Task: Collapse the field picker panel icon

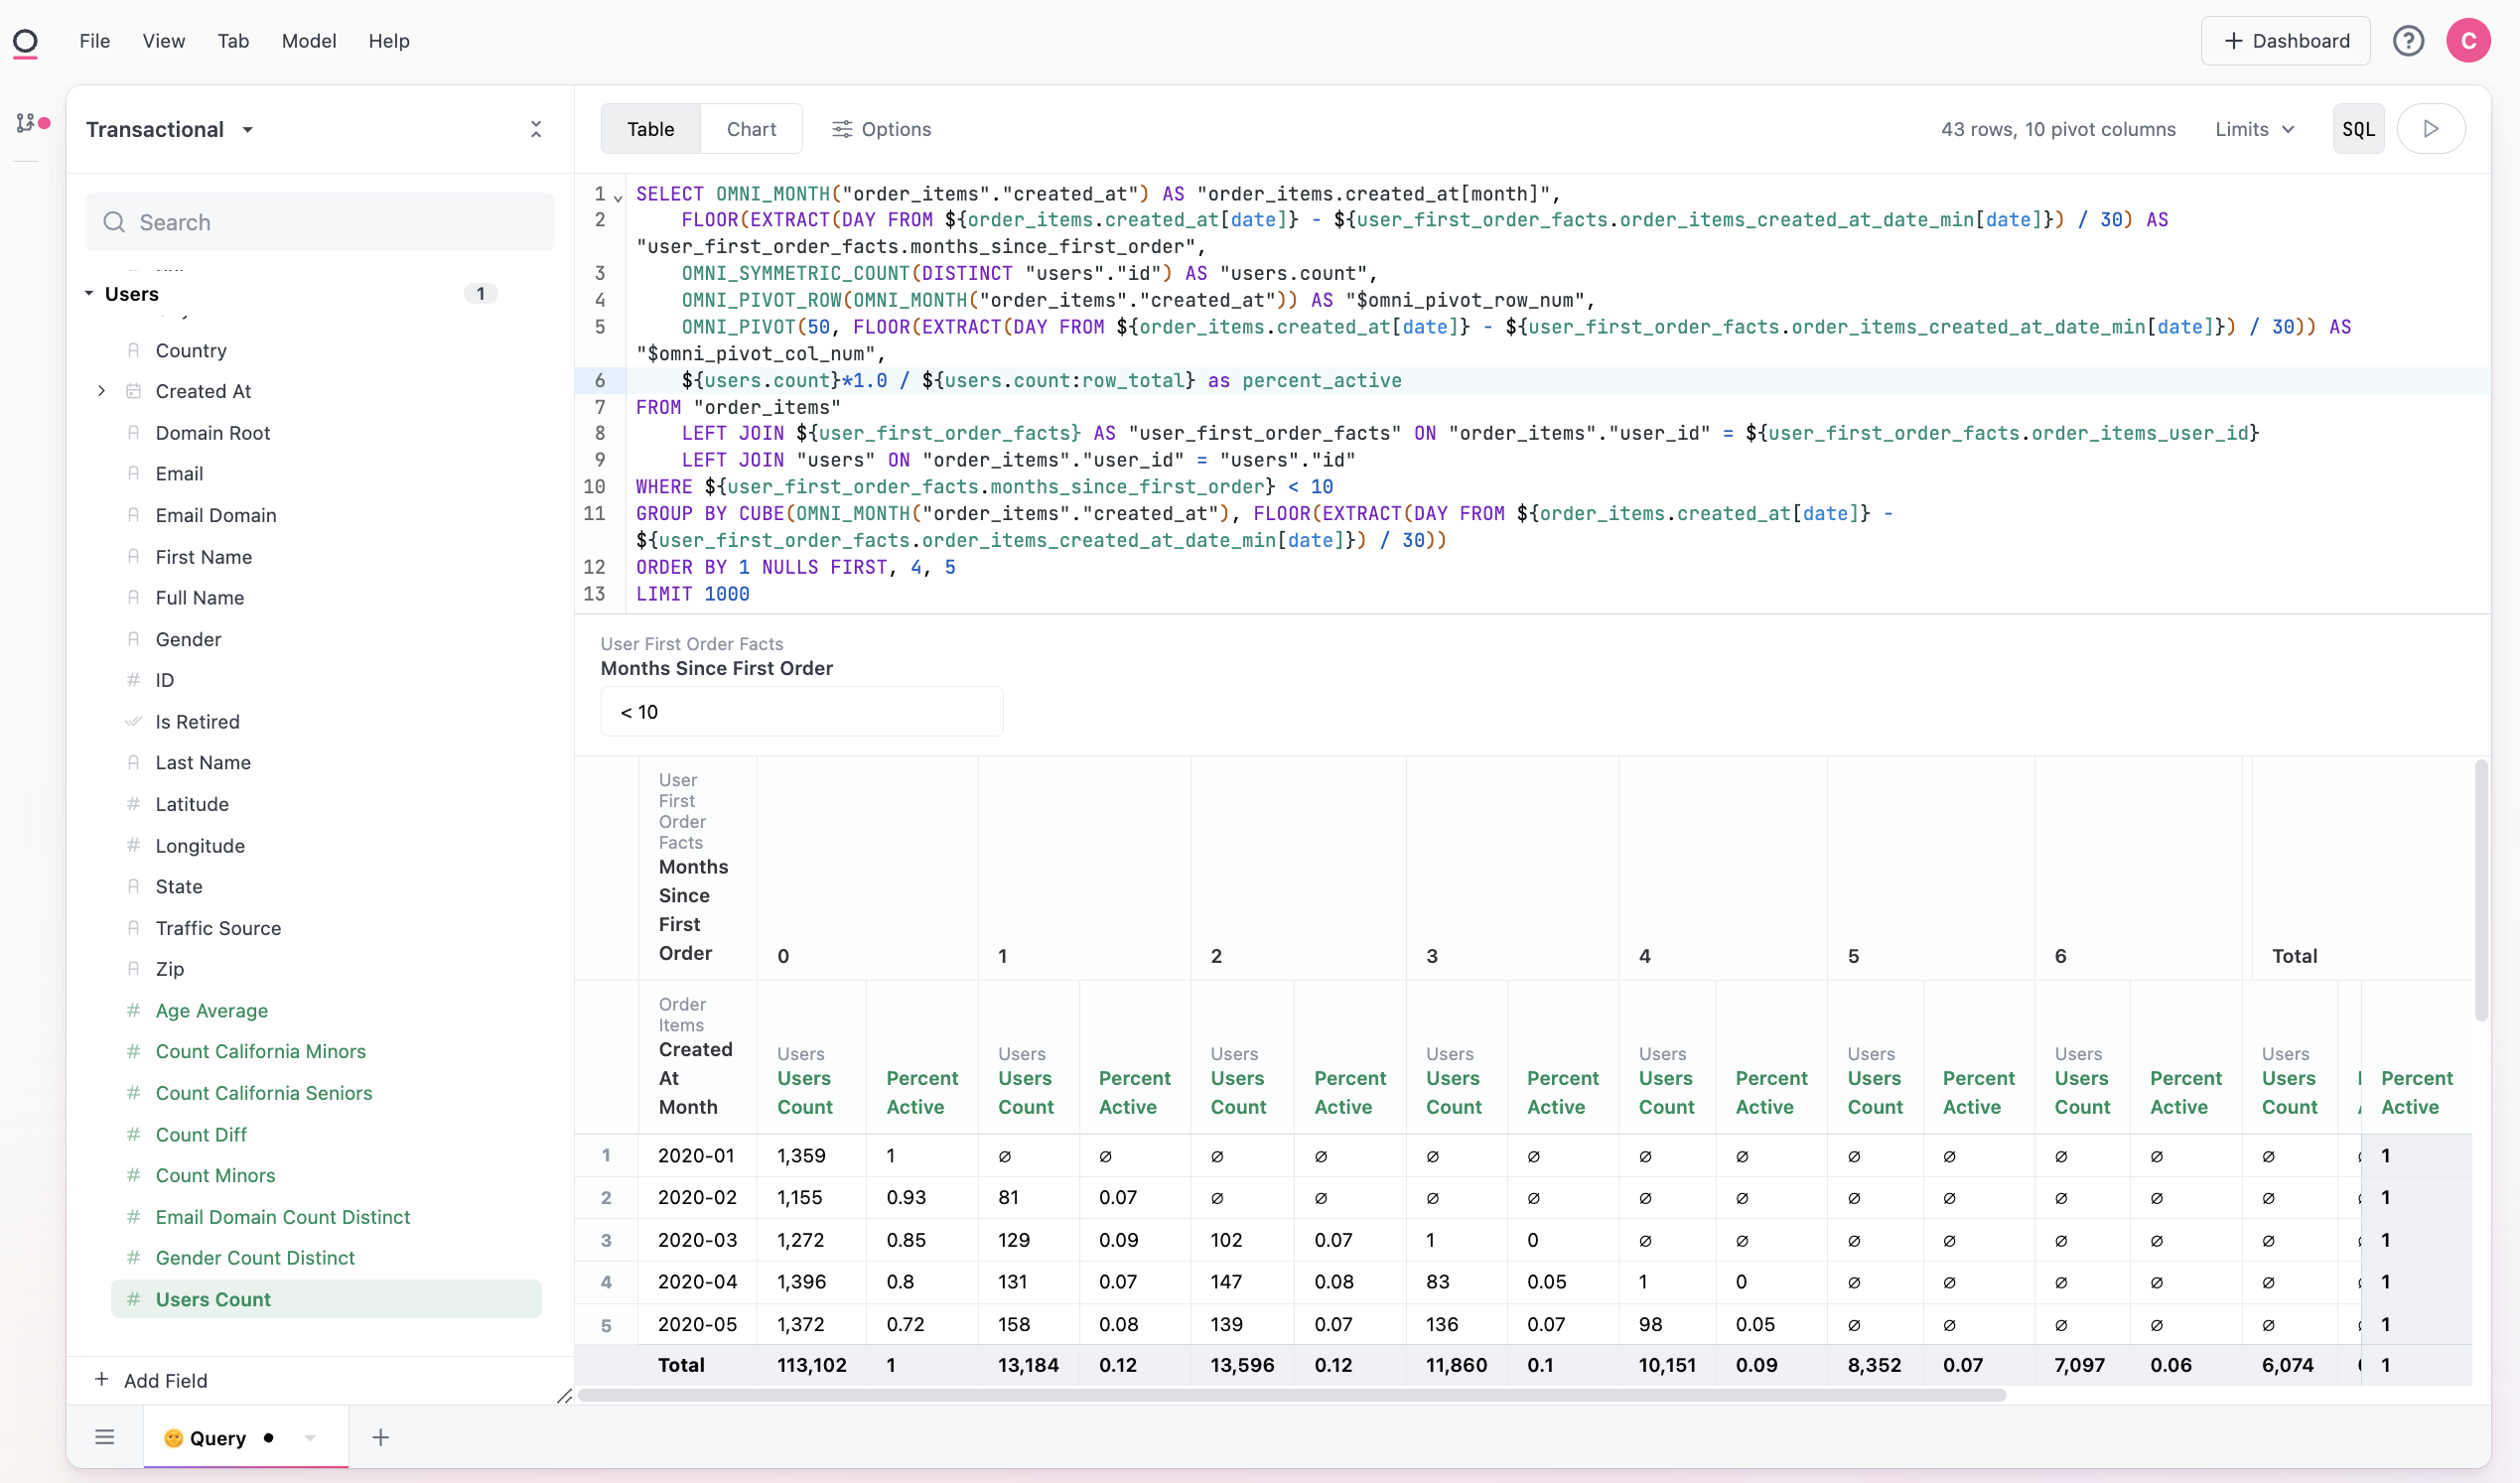Action: pyautogui.click(x=536, y=129)
